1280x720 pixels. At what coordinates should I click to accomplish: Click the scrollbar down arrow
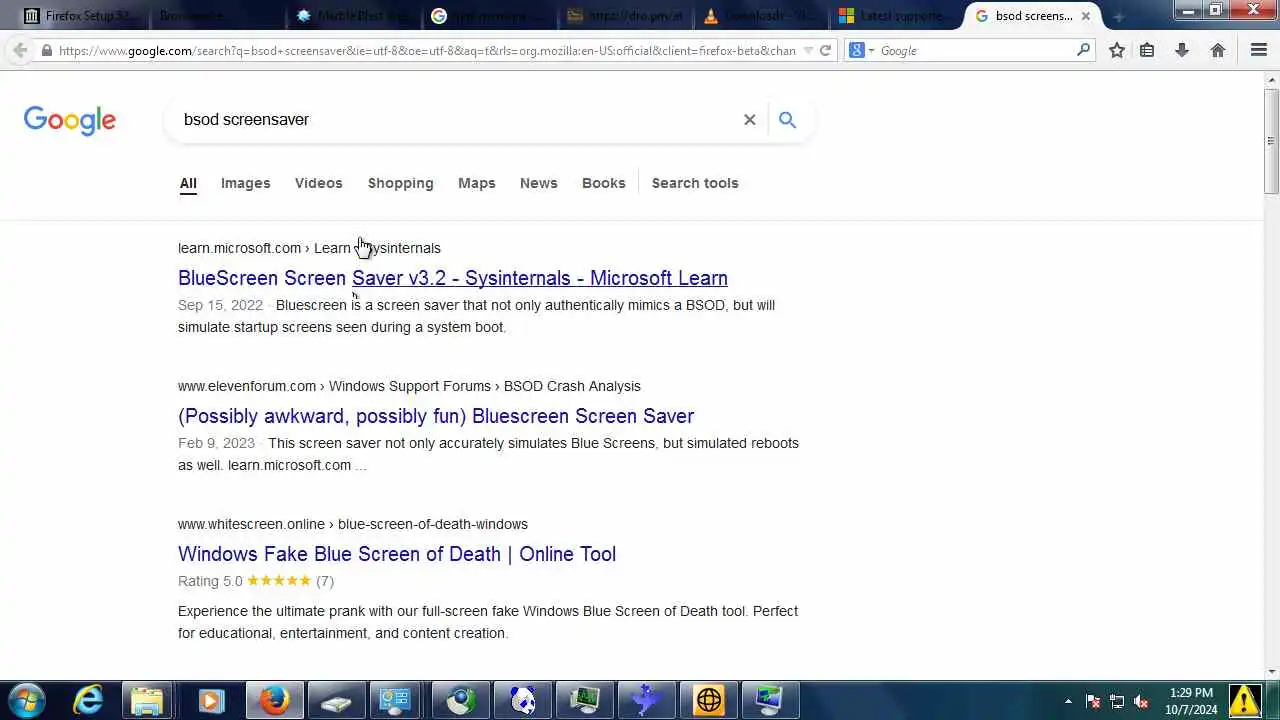pyautogui.click(x=1271, y=672)
